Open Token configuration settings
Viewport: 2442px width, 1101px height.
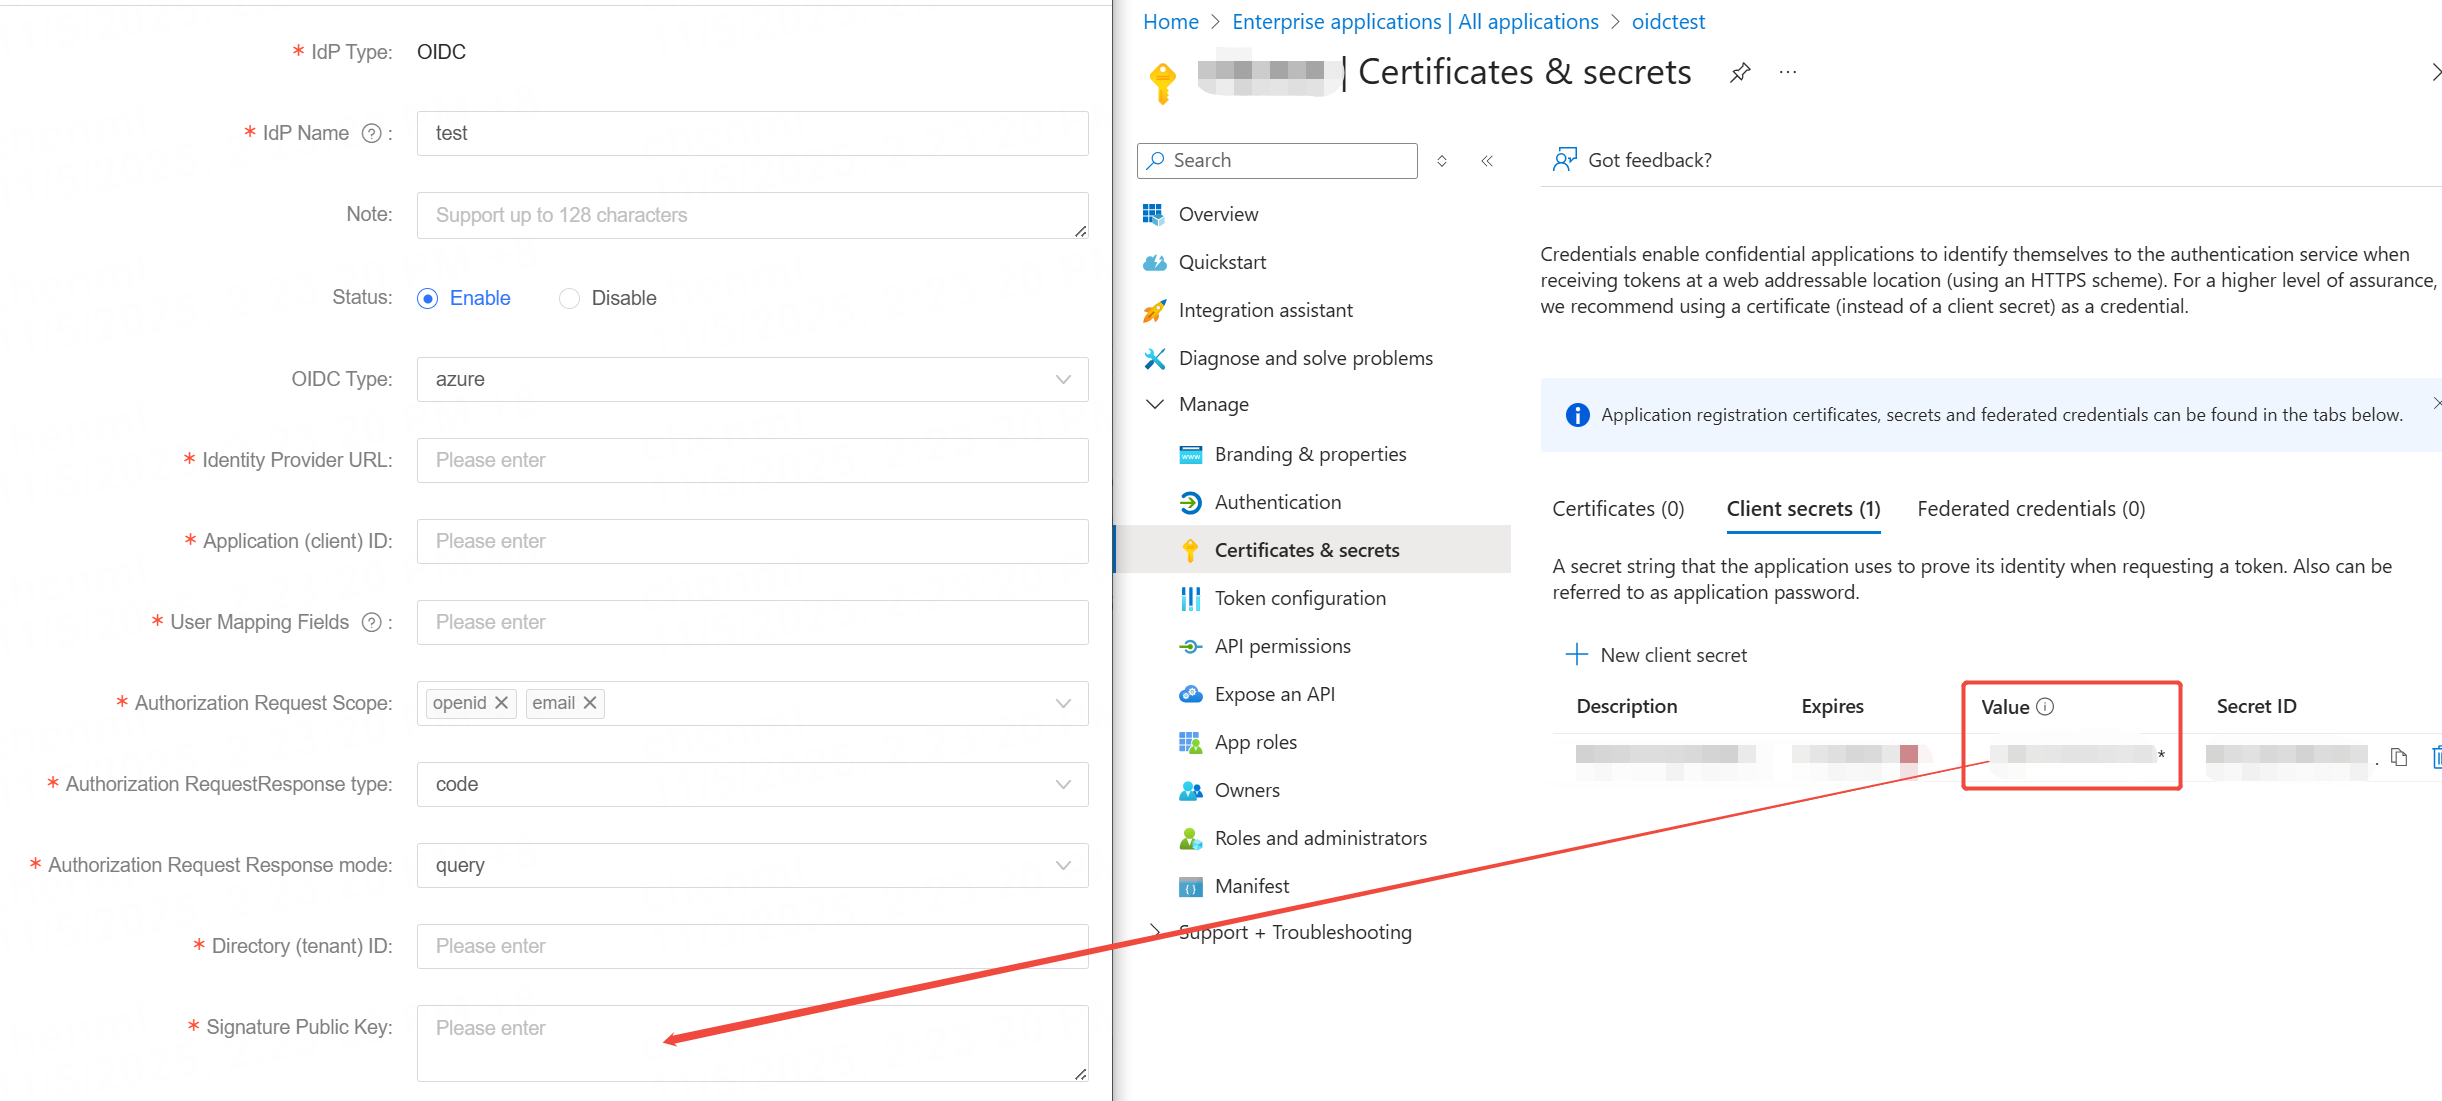click(x=1300, y=597)
